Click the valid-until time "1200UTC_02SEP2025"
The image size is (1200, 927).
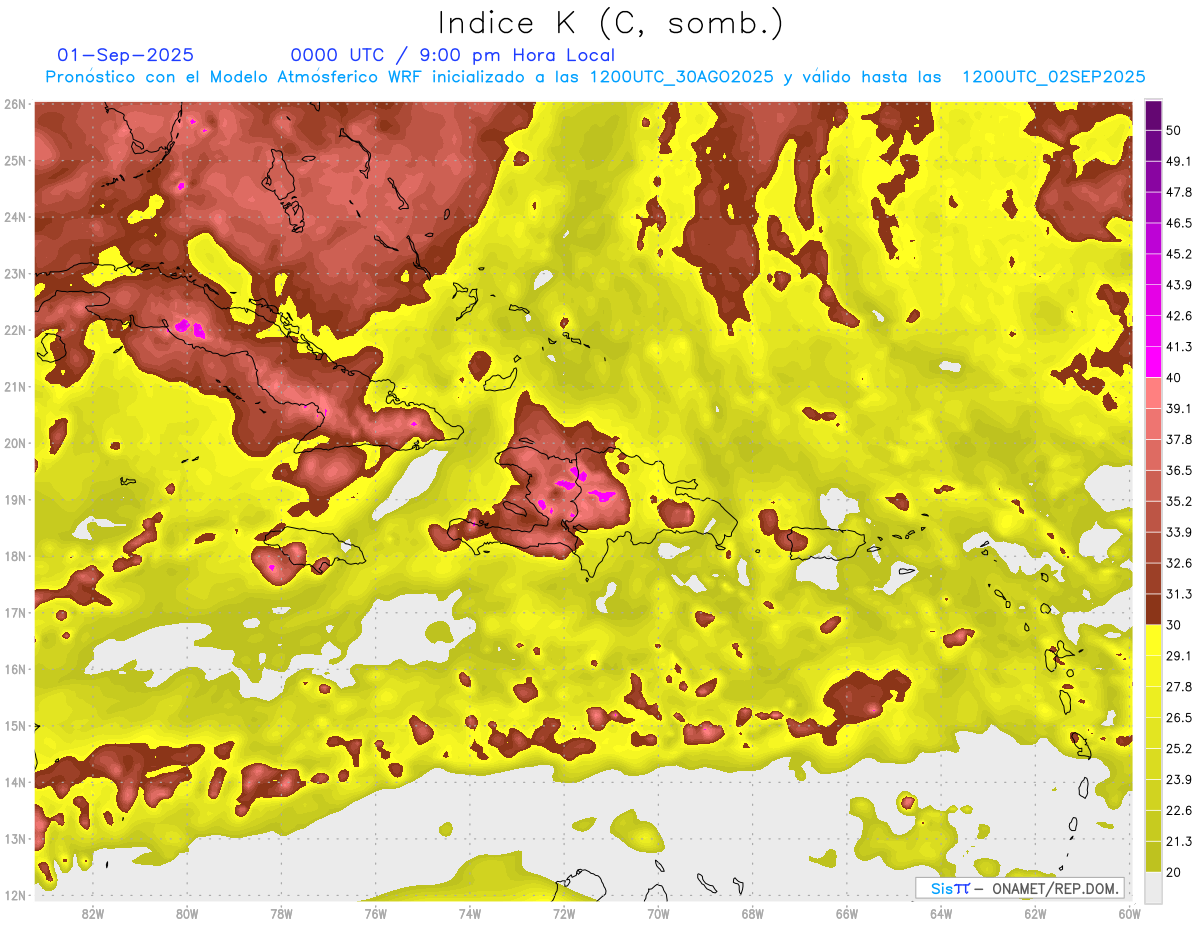pos(1053,77)
